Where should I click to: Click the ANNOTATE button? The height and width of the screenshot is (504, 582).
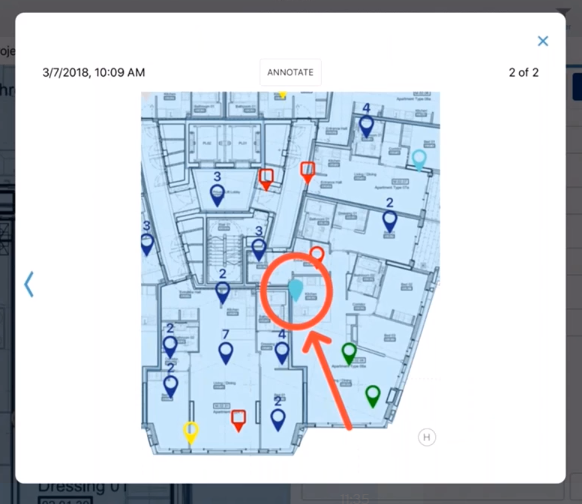290,72
